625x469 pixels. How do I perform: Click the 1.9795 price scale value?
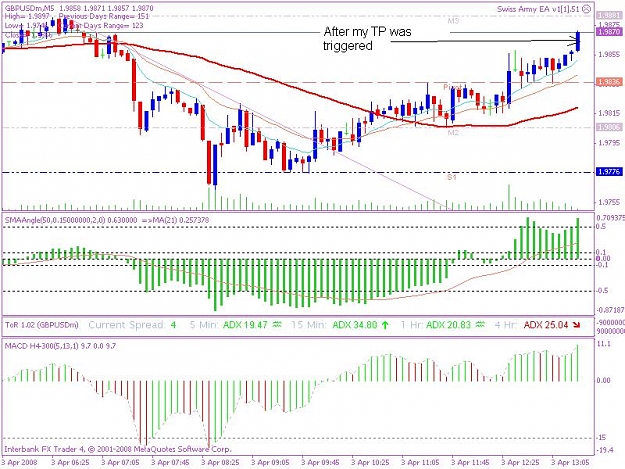[x=609, y=143]
